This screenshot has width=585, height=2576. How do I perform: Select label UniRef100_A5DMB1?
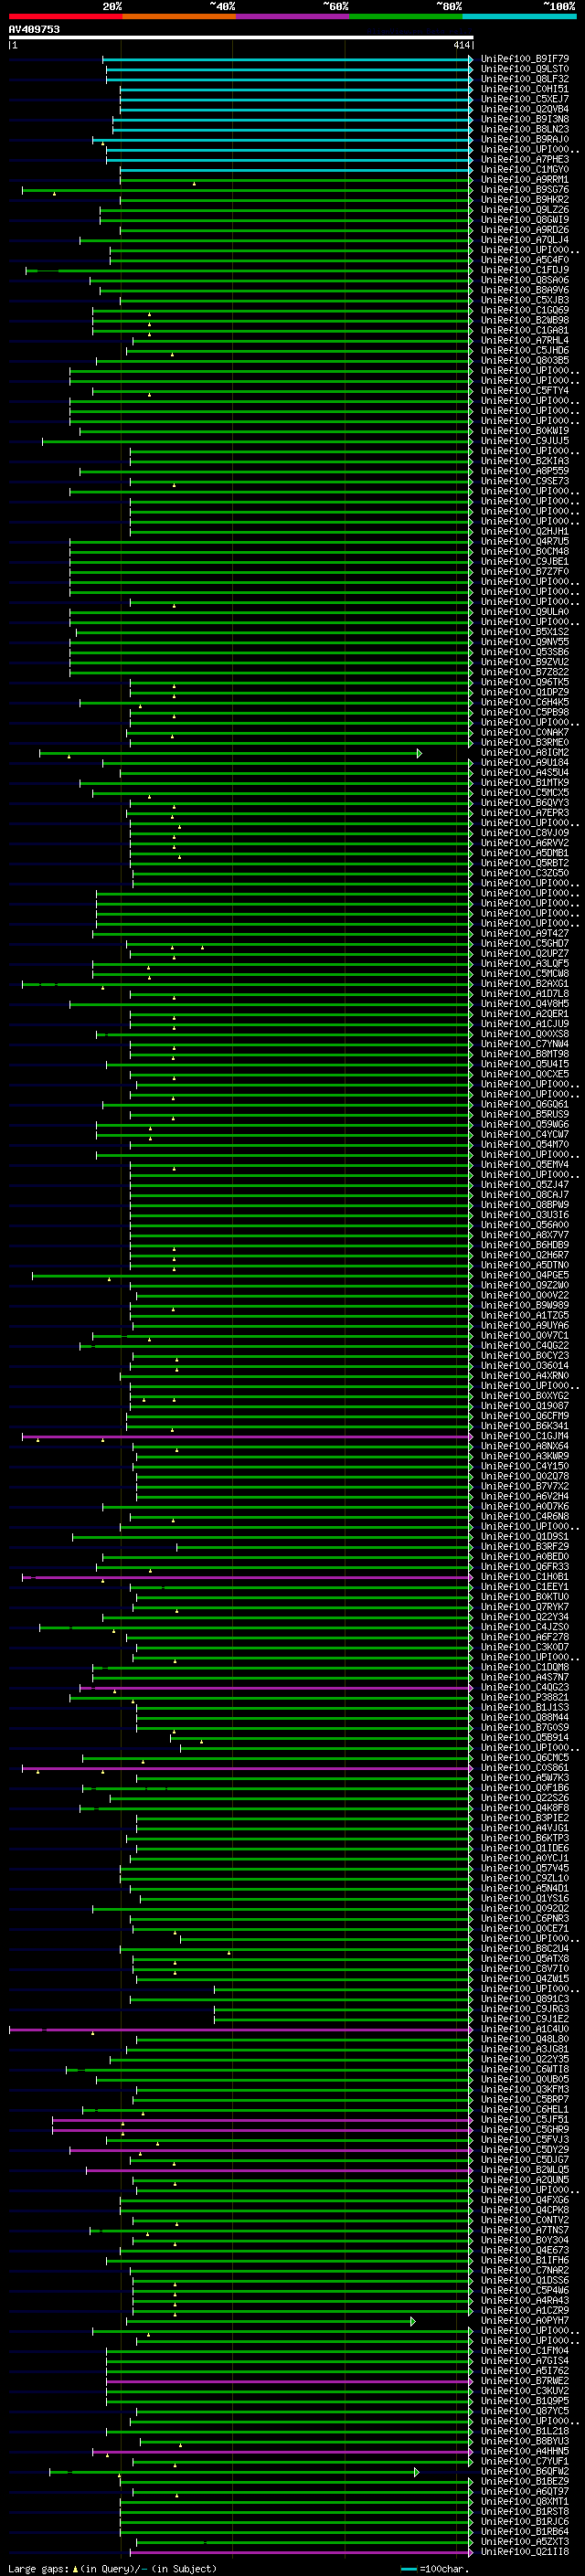coord(525,852)
